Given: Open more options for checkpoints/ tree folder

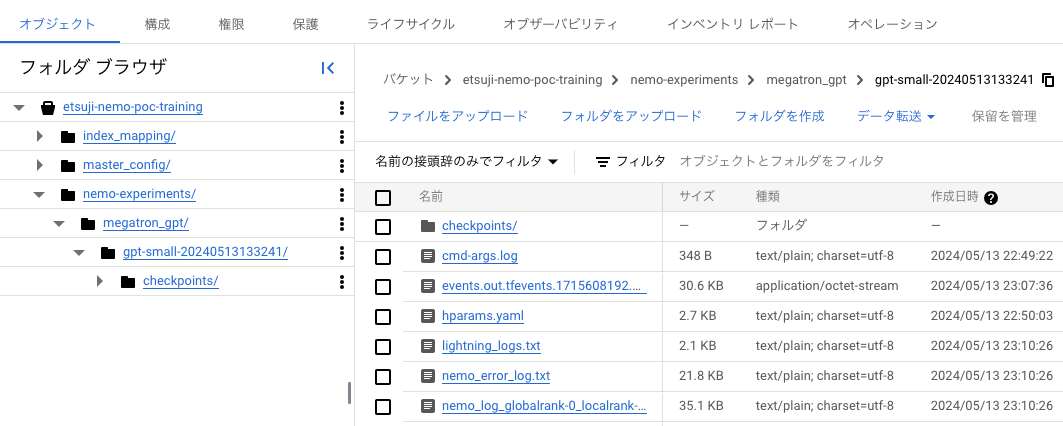Looking at the screenshot, I should 342,281.
